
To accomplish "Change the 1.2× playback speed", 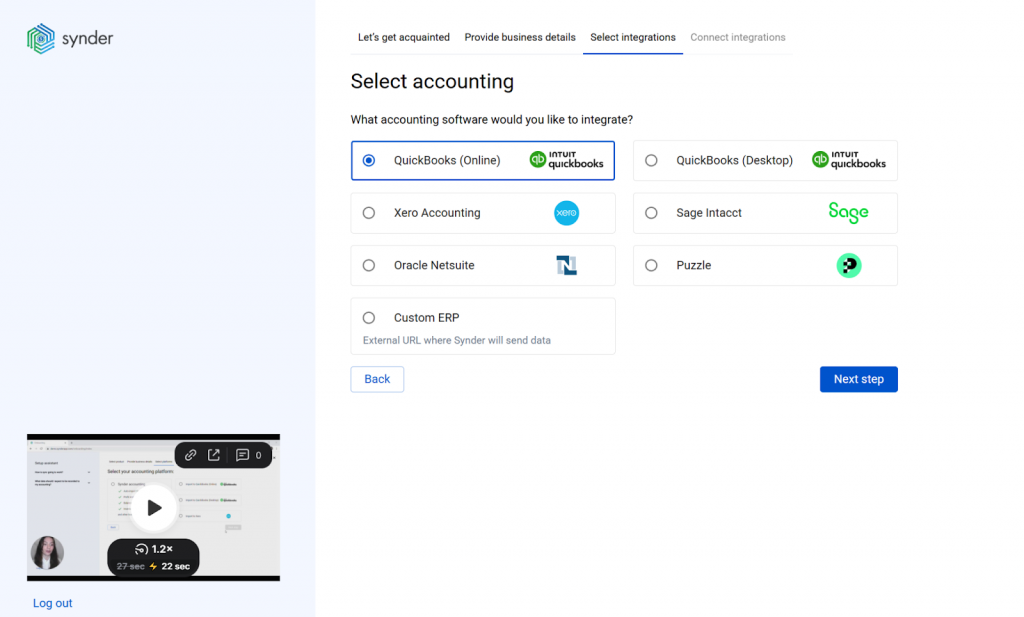I will [x=153, y=549].
